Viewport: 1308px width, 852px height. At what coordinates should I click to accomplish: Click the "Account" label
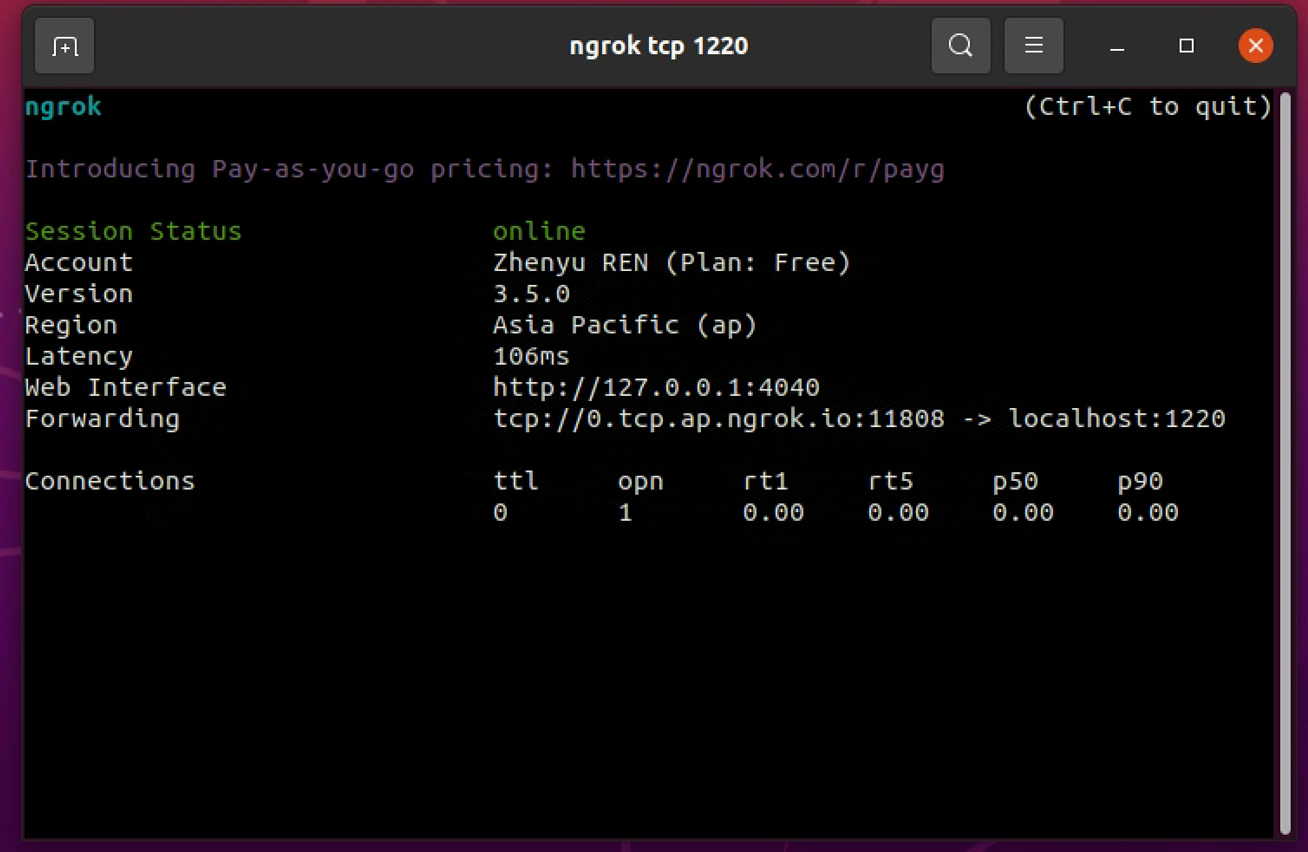click(79, 263)
